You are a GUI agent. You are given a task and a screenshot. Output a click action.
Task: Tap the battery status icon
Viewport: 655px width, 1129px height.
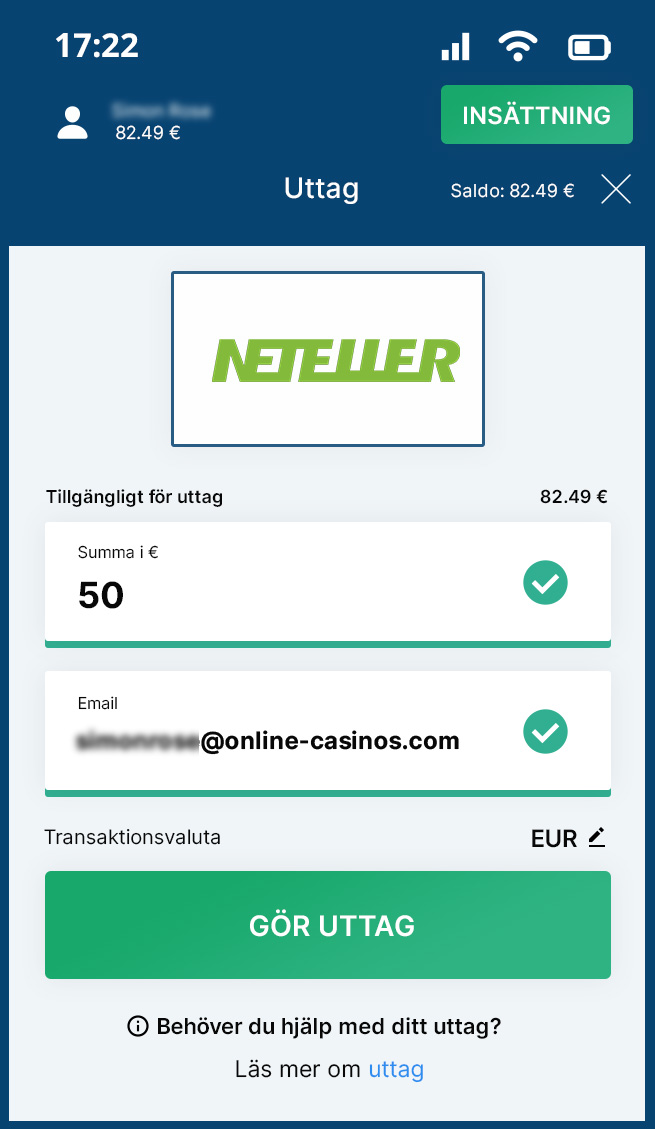tap(590, 48)
